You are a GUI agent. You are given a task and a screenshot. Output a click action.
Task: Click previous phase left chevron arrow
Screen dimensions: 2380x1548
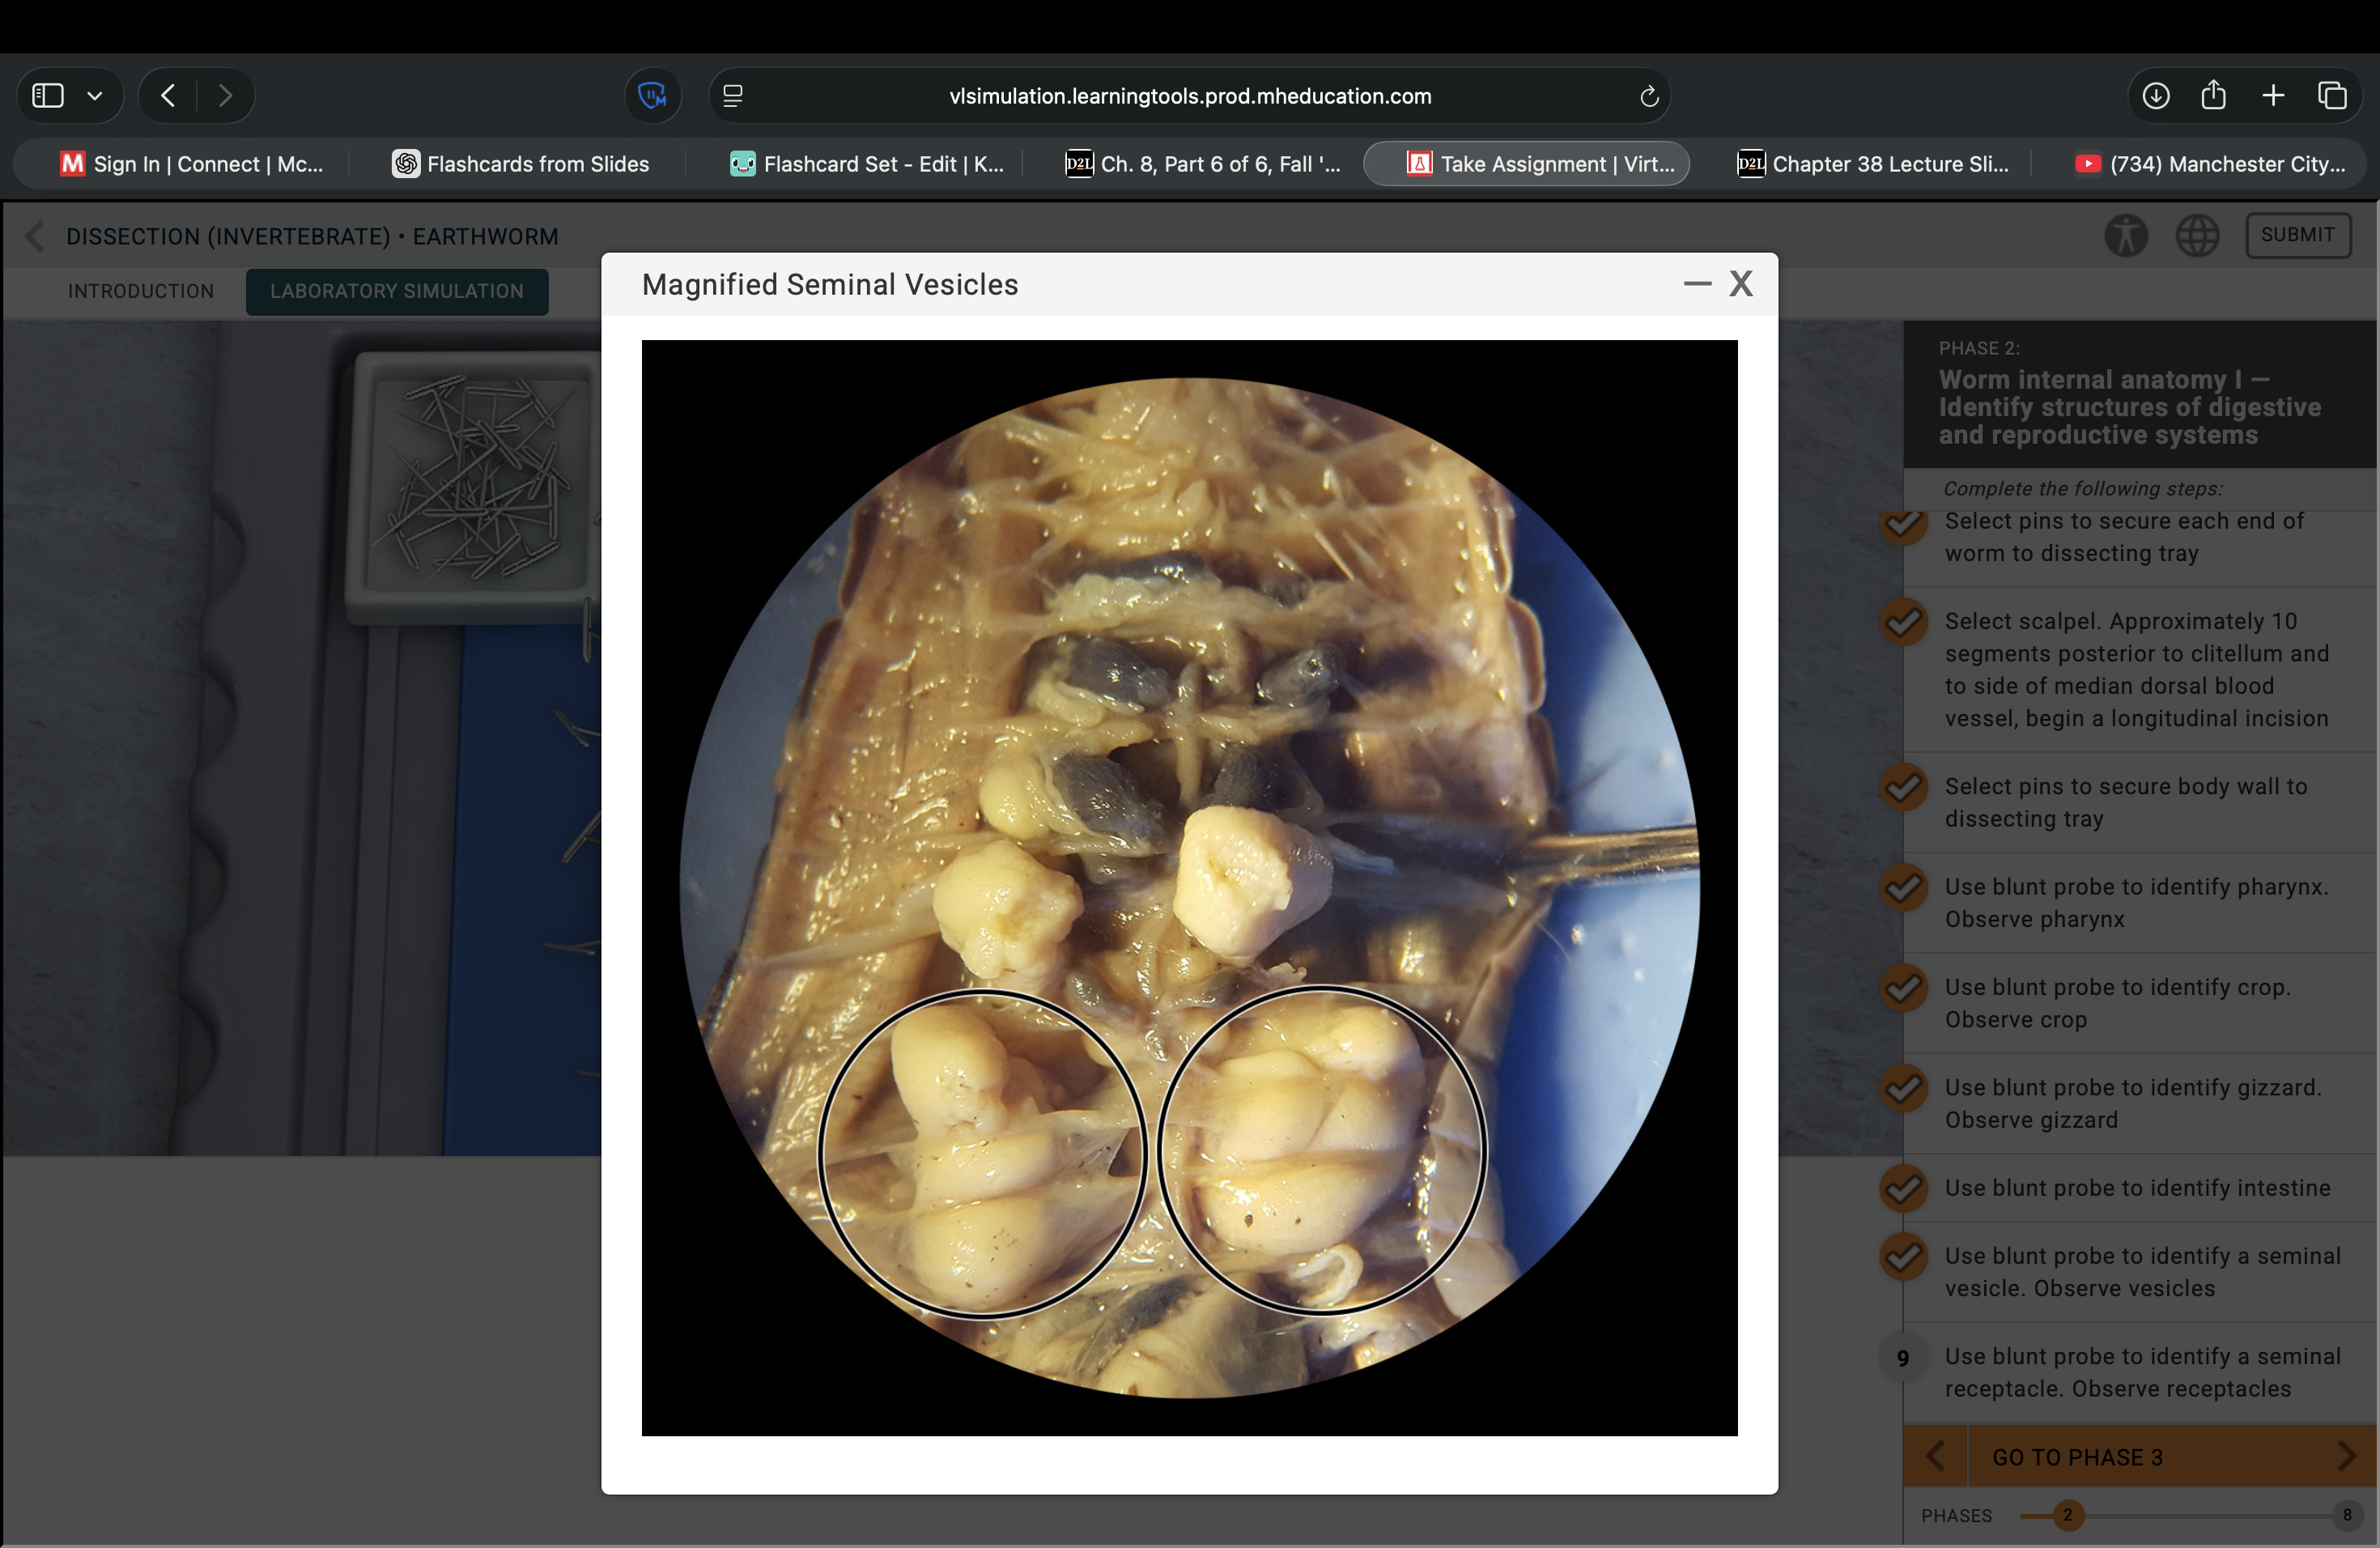pos(1936,1456)
